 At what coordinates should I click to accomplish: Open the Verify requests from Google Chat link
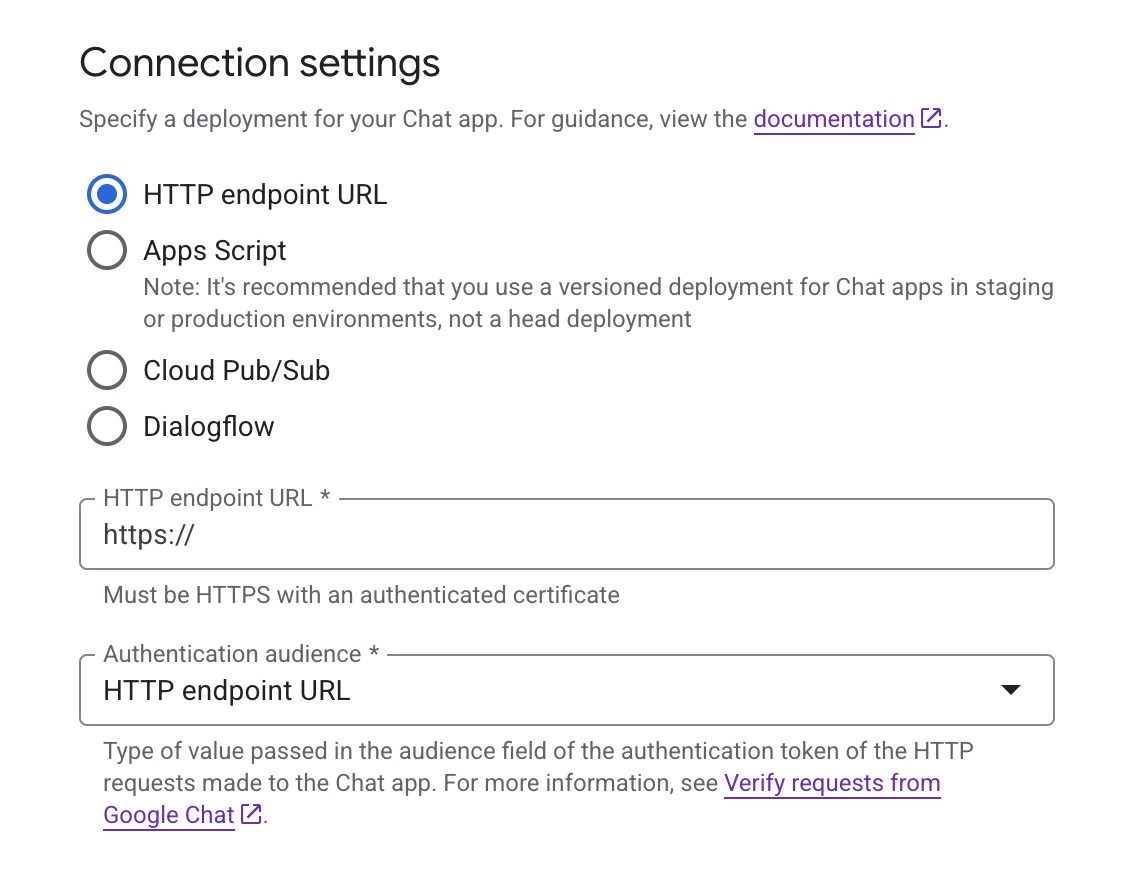(832, 783)
